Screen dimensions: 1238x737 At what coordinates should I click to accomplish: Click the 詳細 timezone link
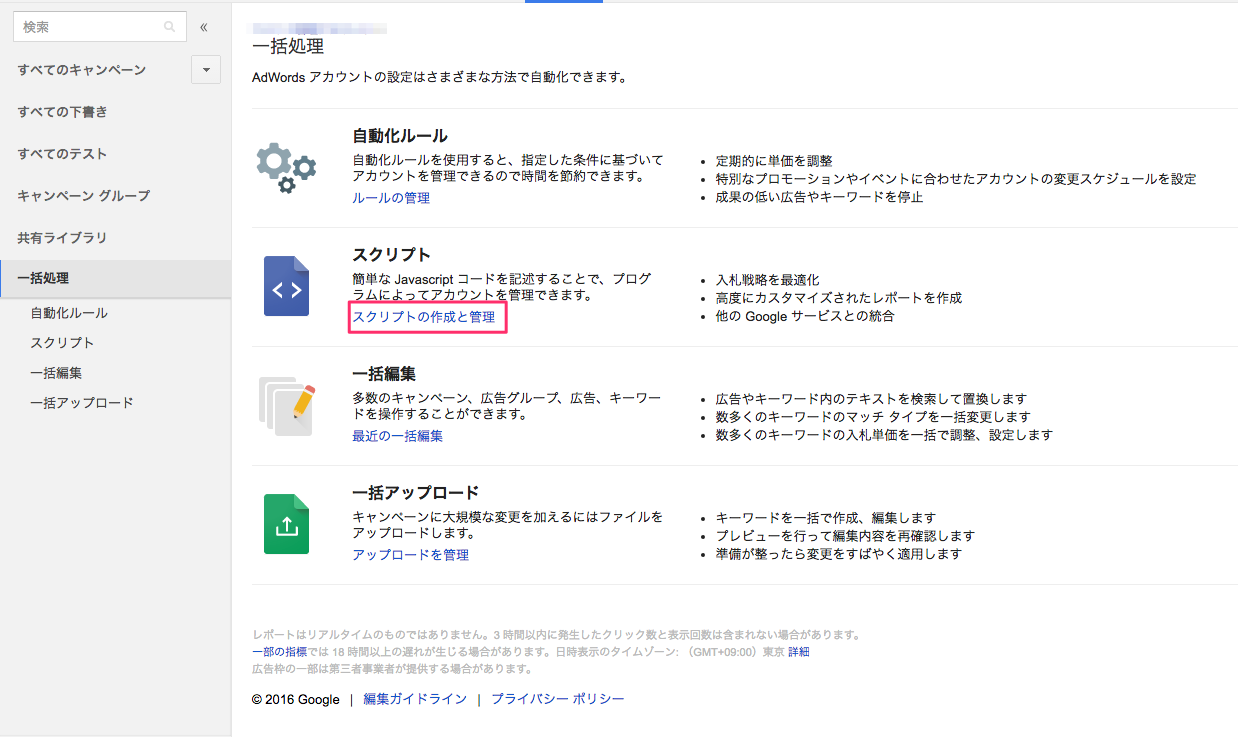point(799,652)
